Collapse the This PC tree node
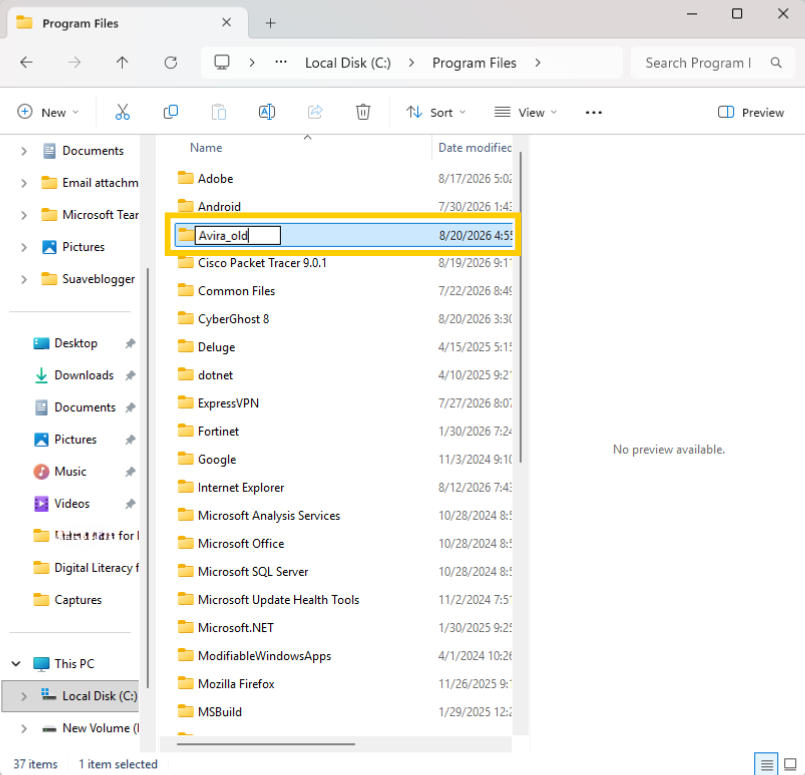Screen dimensions: 805x775 pos(16,664)
